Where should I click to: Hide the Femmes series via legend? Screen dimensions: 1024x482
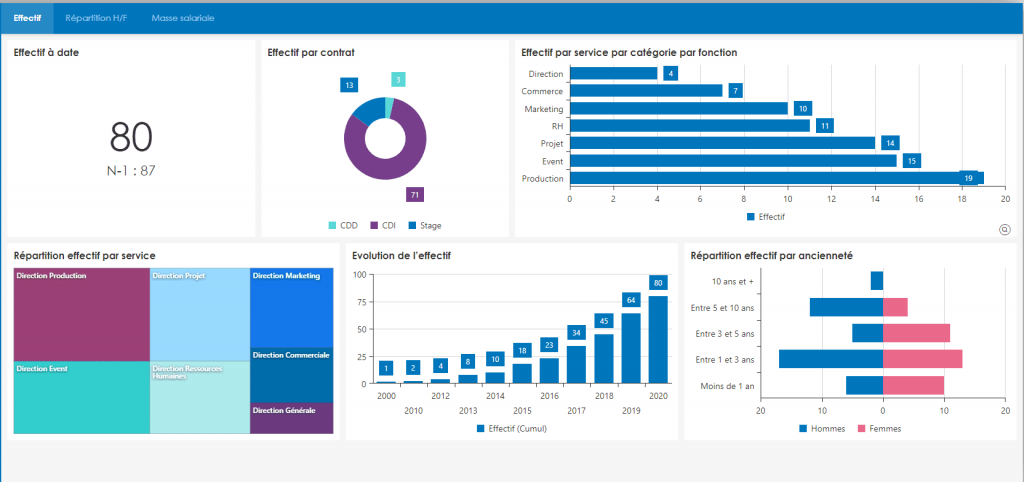click(x=877, y=429)
